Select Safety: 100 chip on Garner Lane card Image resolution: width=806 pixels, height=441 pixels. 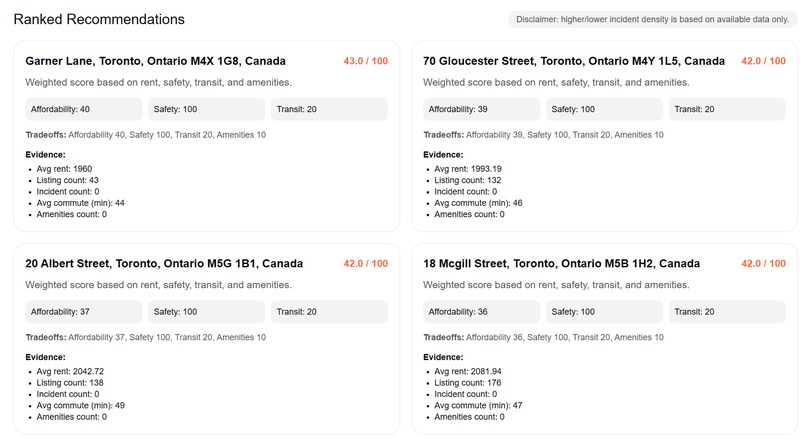207,109
